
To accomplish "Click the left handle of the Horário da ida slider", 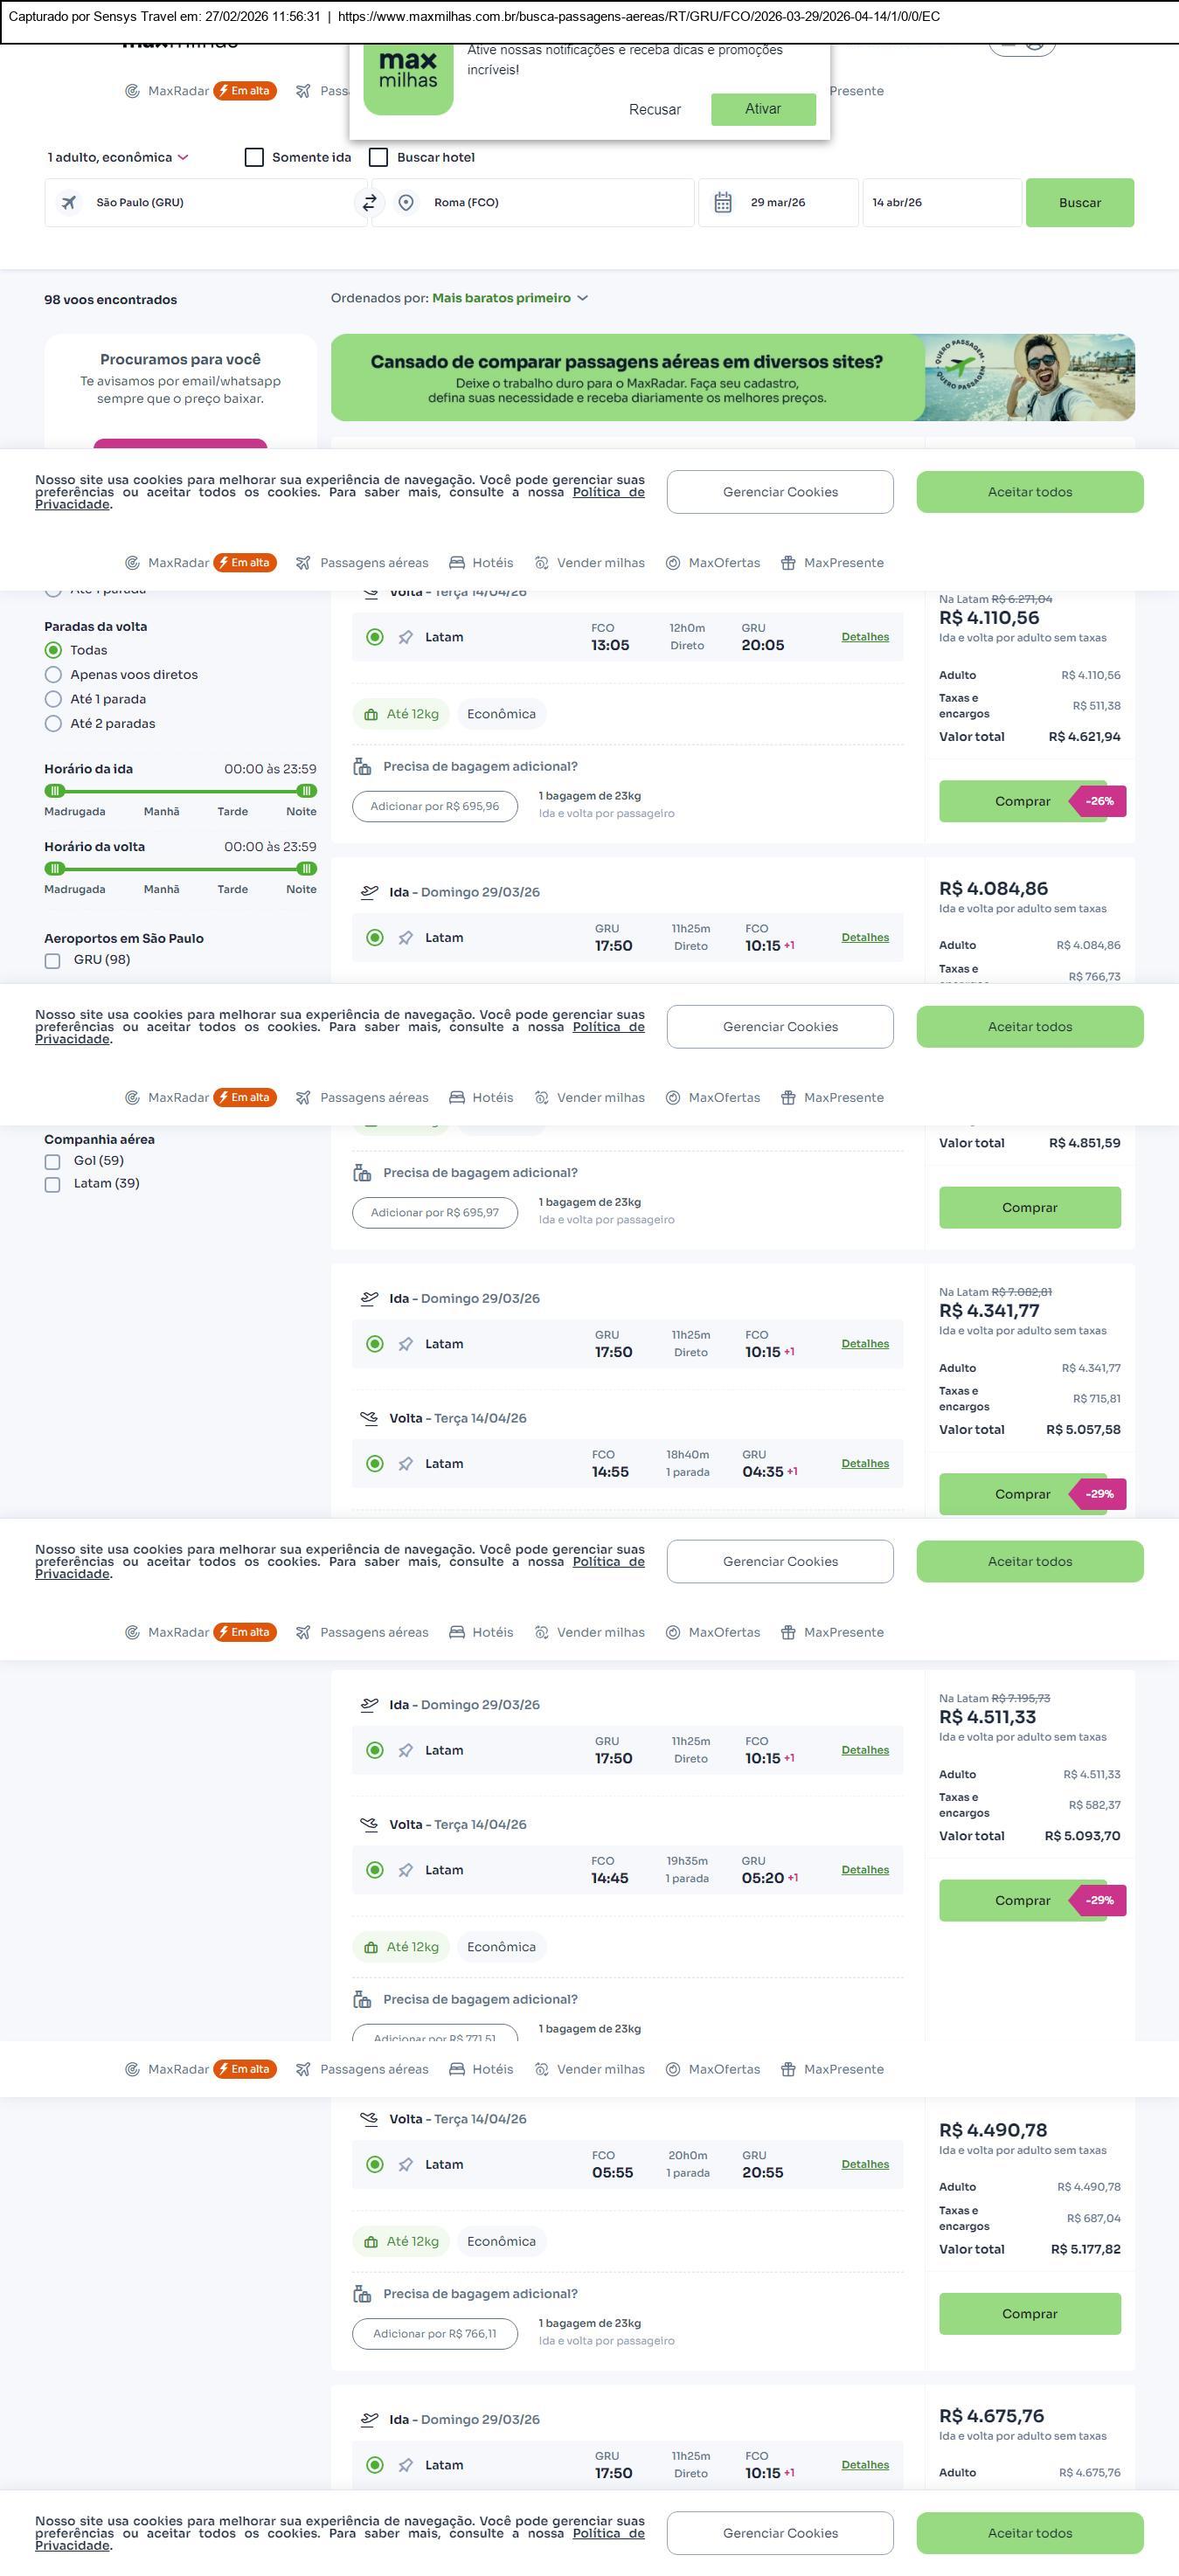I will coord(55,791).
